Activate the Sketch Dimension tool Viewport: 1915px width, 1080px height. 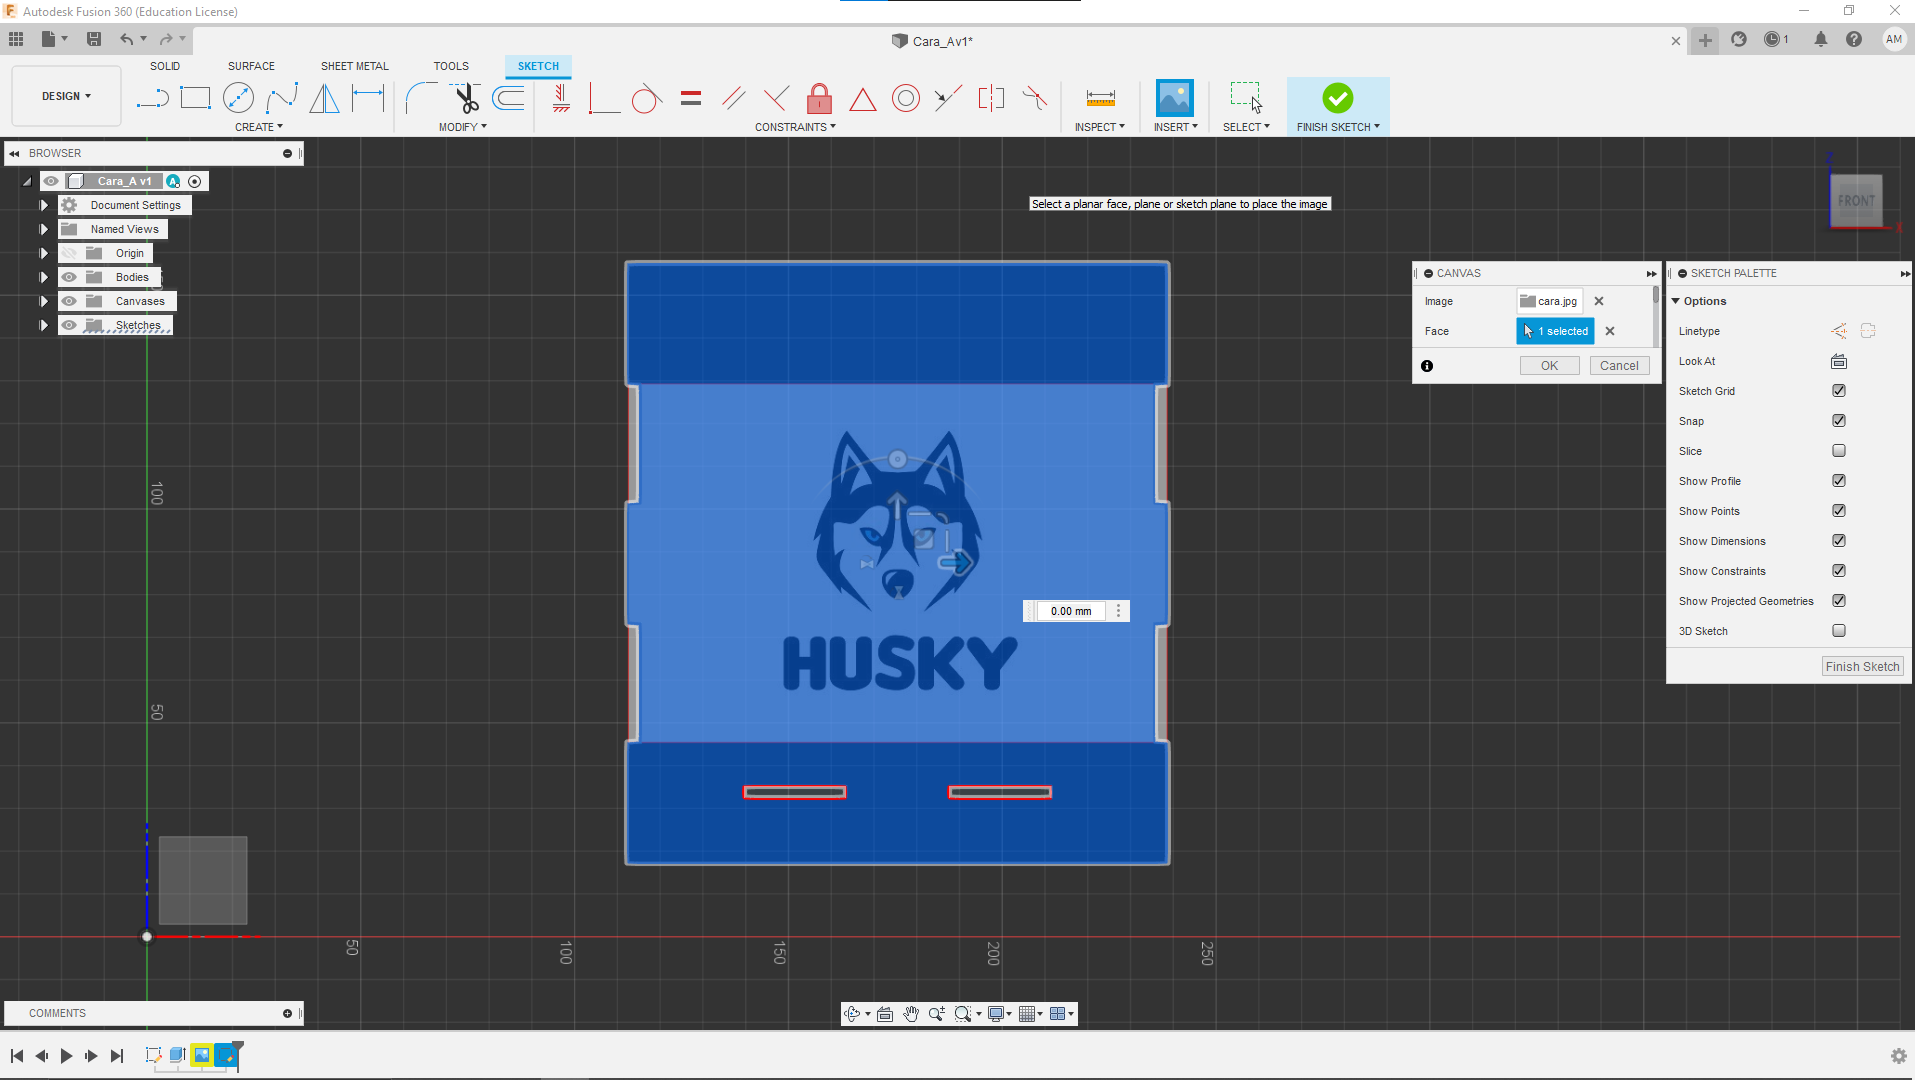click(x=368, y=98)
